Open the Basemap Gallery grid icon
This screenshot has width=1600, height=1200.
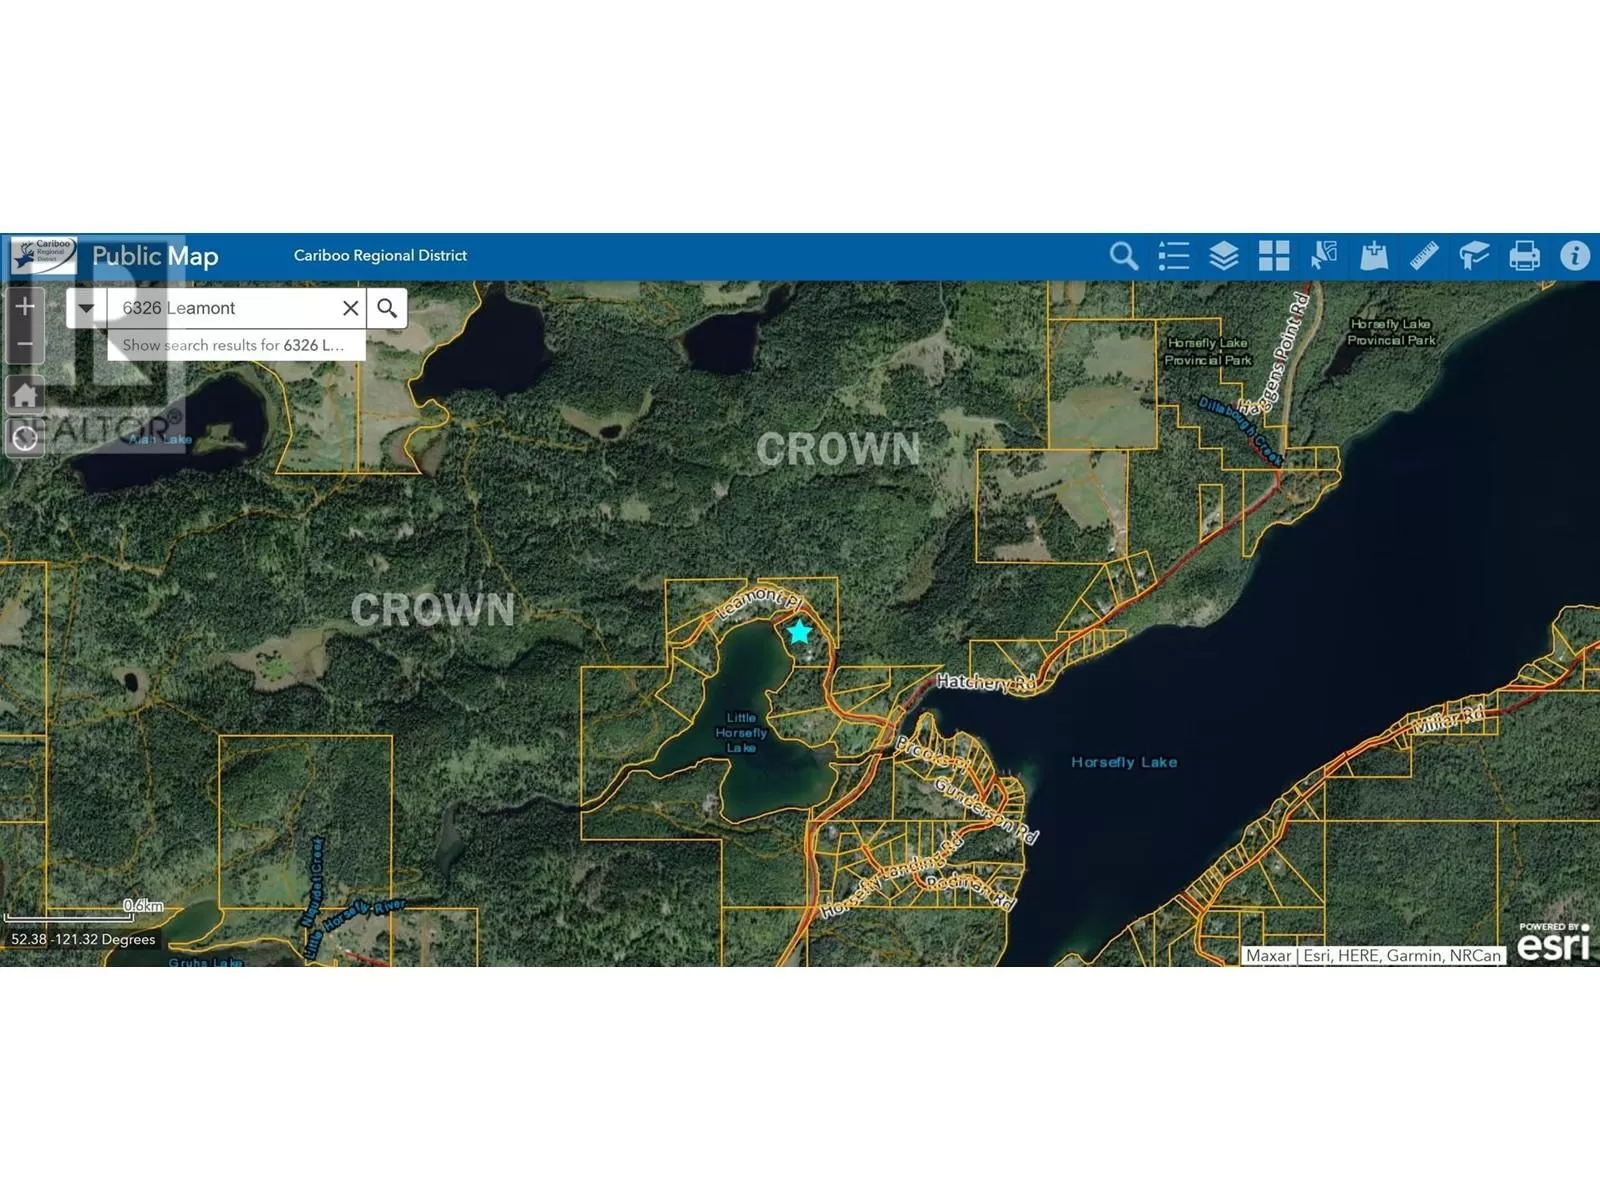[x=1273, y=256]
